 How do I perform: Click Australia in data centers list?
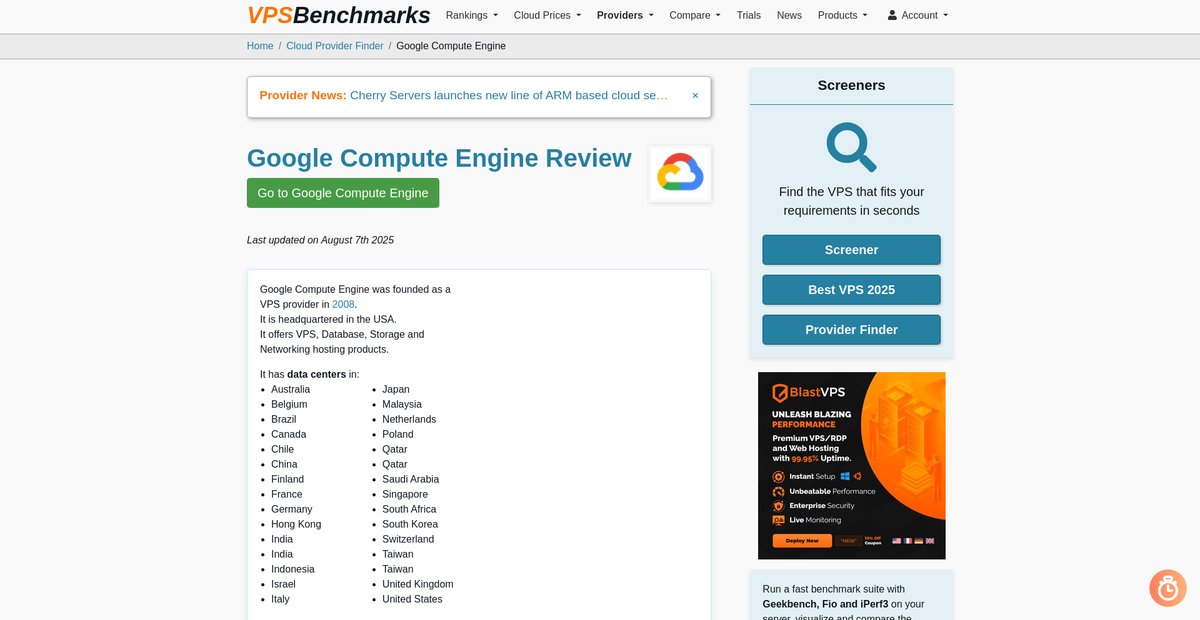[x=290, y=389]
